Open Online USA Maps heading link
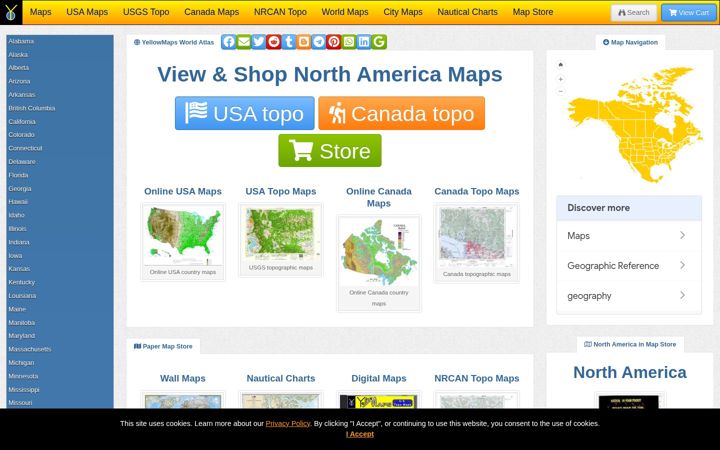Image resolution: width=720 pixels, height=450 pixels. pos(183,191)
